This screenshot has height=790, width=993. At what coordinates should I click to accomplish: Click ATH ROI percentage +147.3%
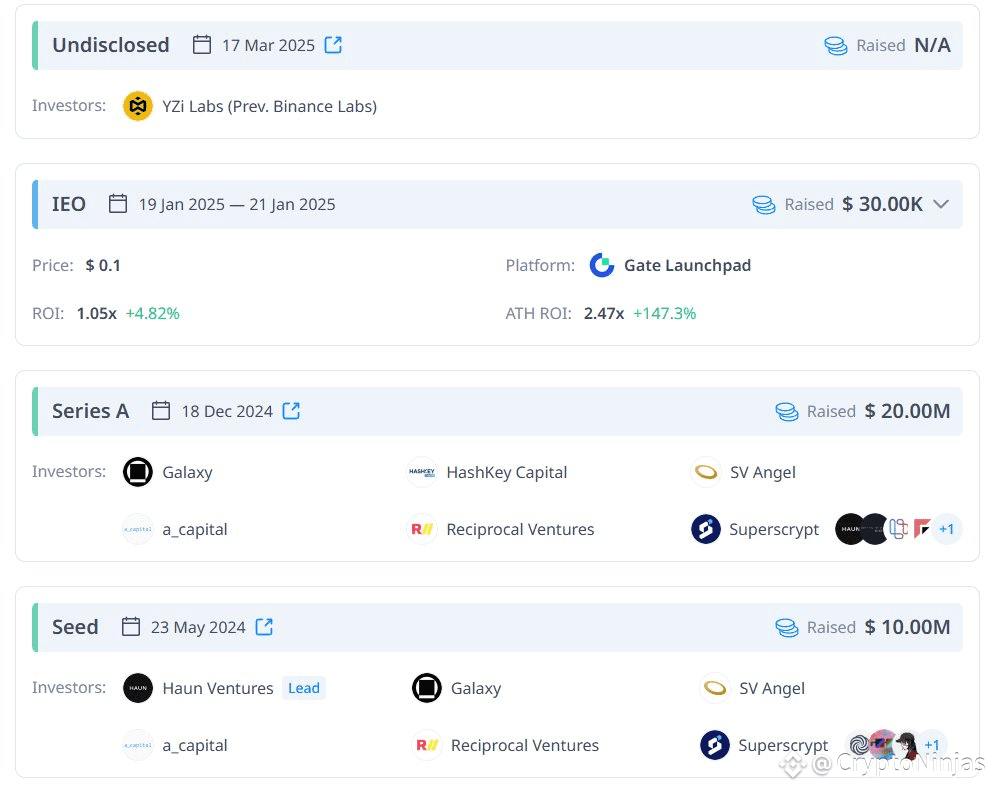pyautogui.click(x=665, y=314)
